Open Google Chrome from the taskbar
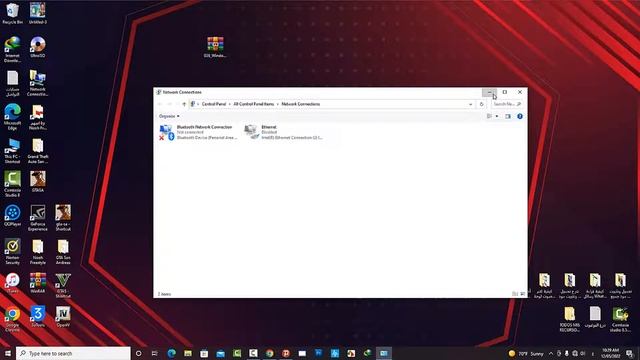This screenshot has width=640, height=360. coord(269,353)
